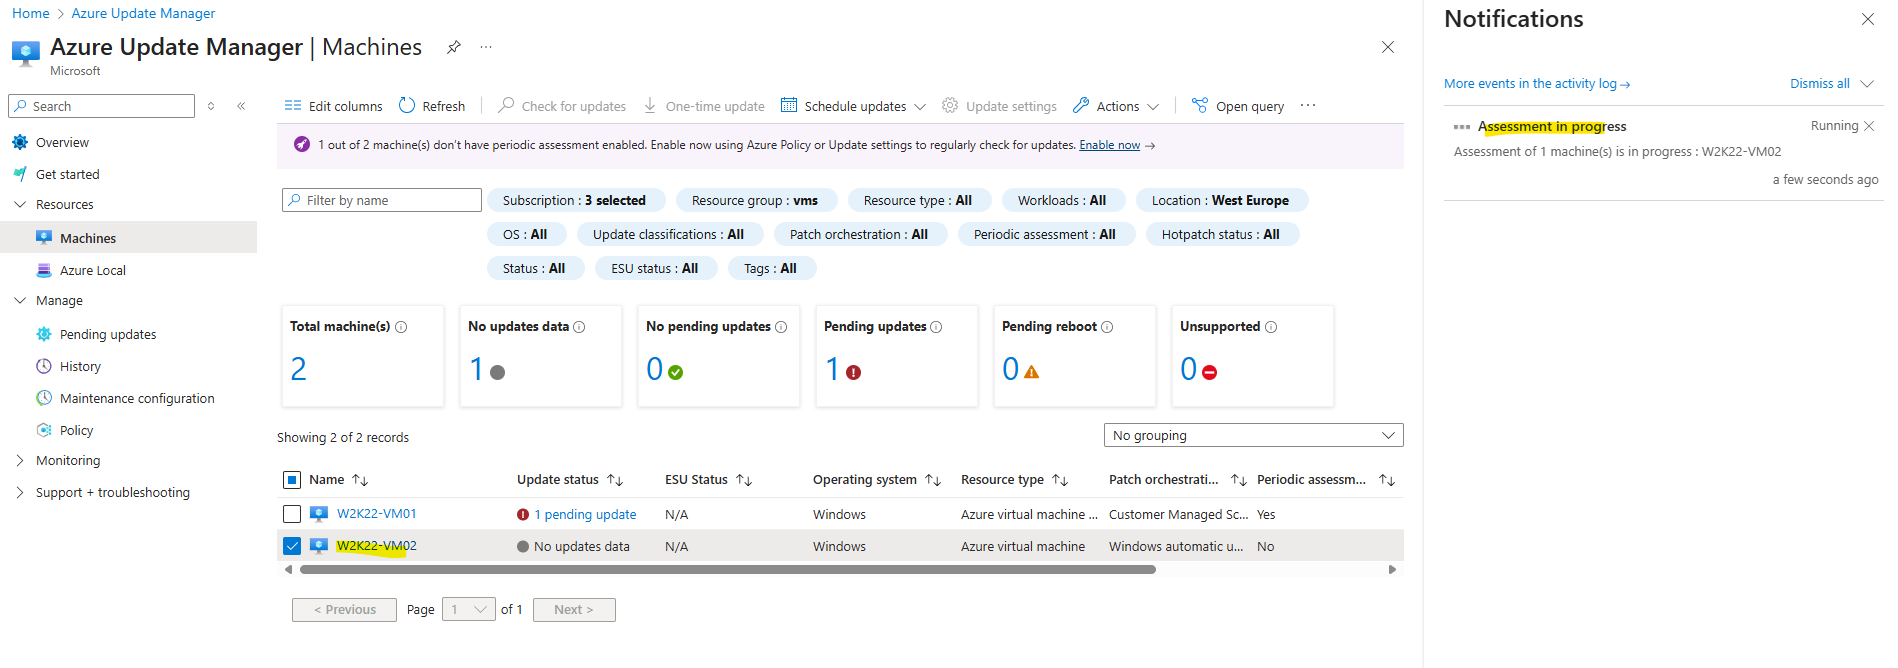The width and height of the screenshot is (1898, 668).
Task: Sort by Resource type column
Action: pos(1060,480)
